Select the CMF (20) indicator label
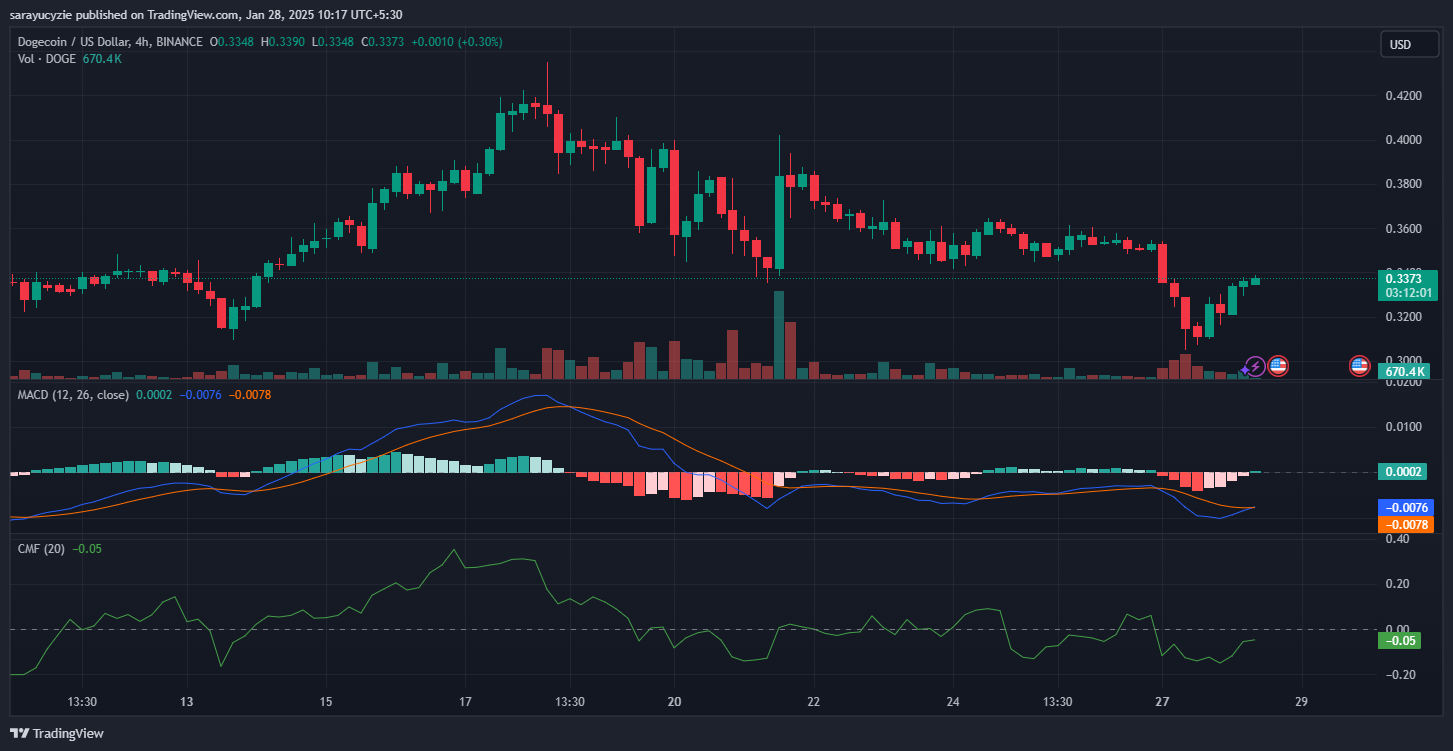1453x751 pixels. pyautogui.click(x=43, y=548)
